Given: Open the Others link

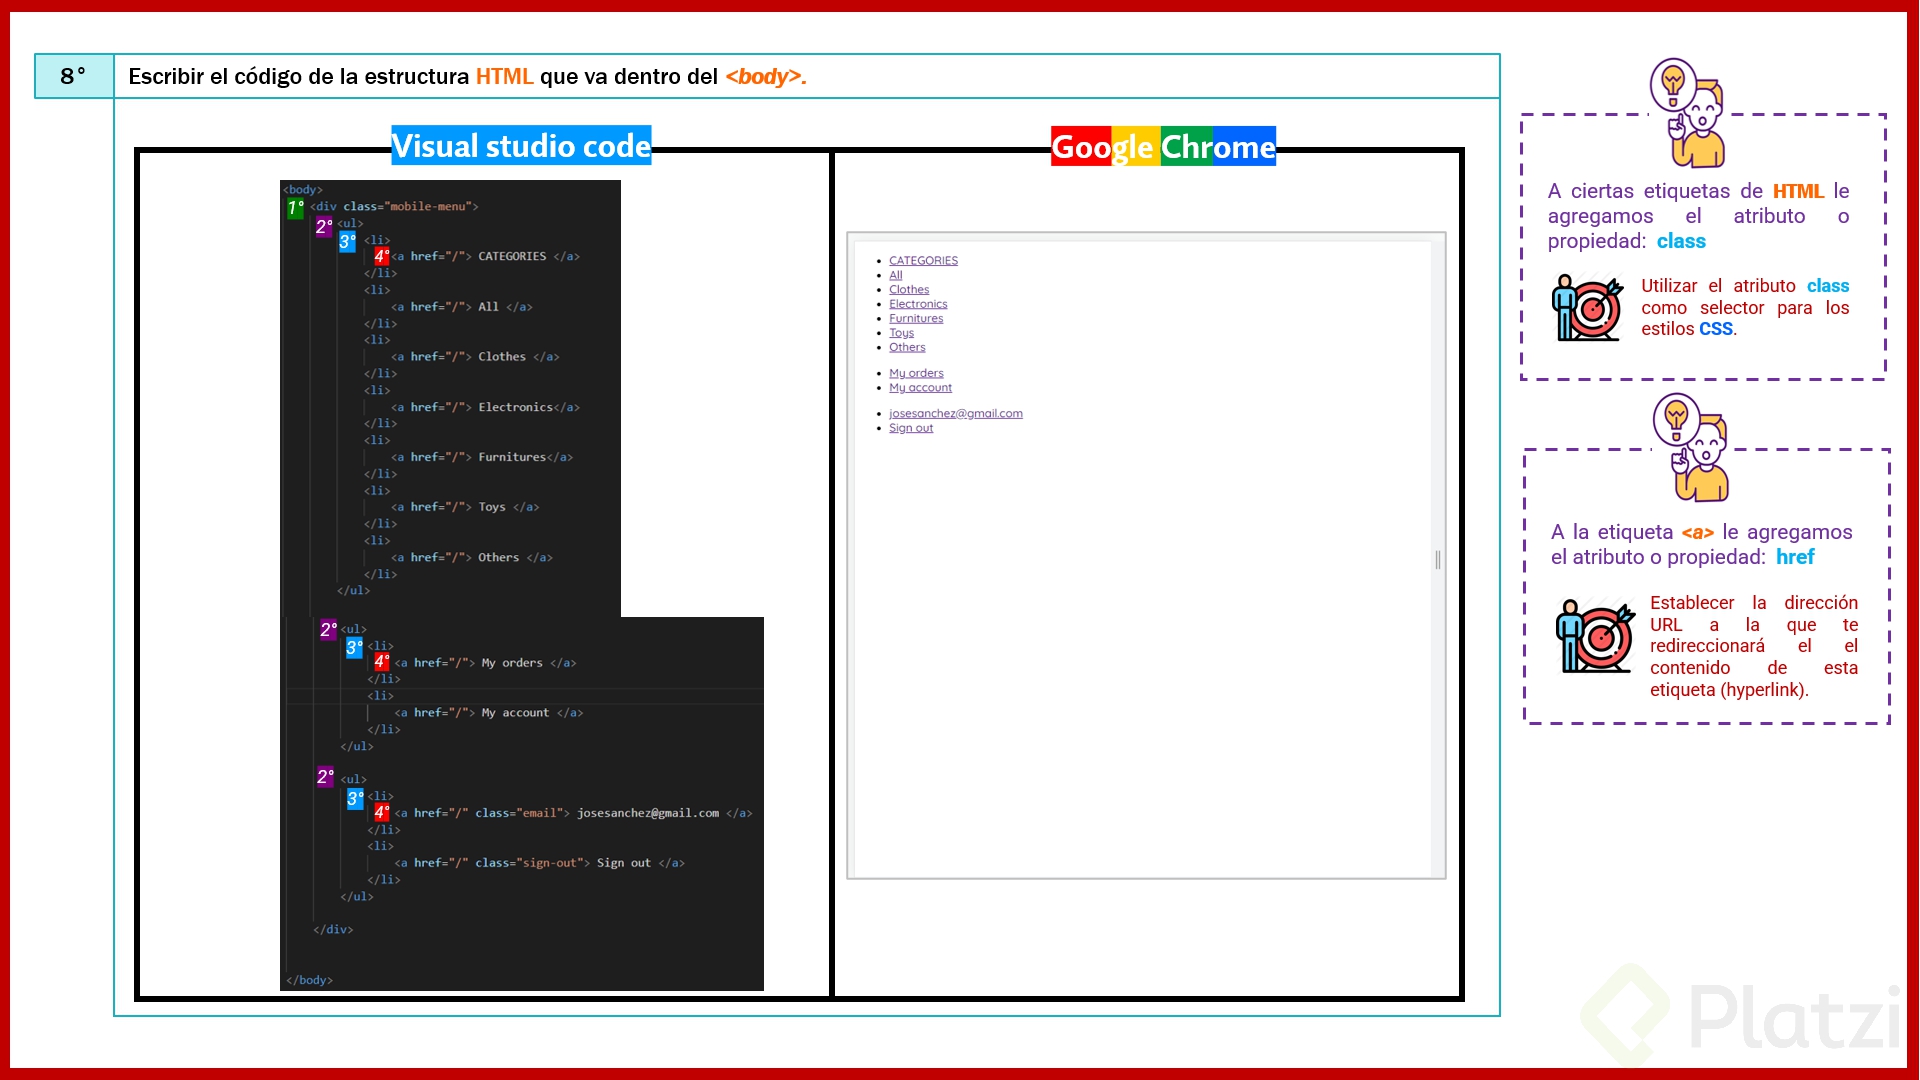Looking at the screenshot, I should (906, 347).
